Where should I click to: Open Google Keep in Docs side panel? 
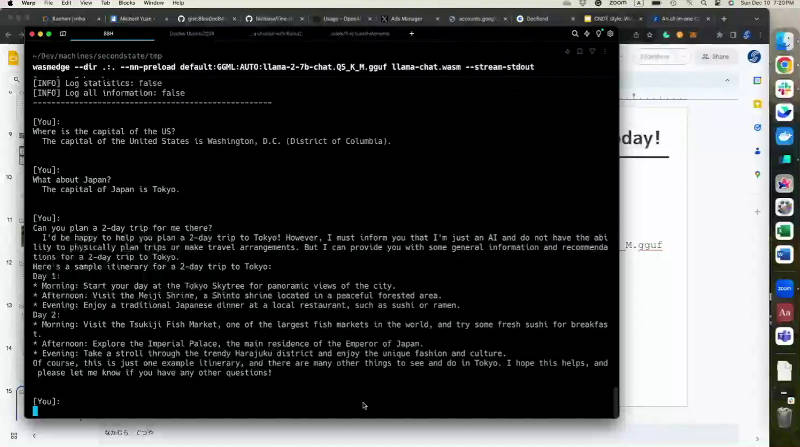pyautogui.click(x=758, y=104)
